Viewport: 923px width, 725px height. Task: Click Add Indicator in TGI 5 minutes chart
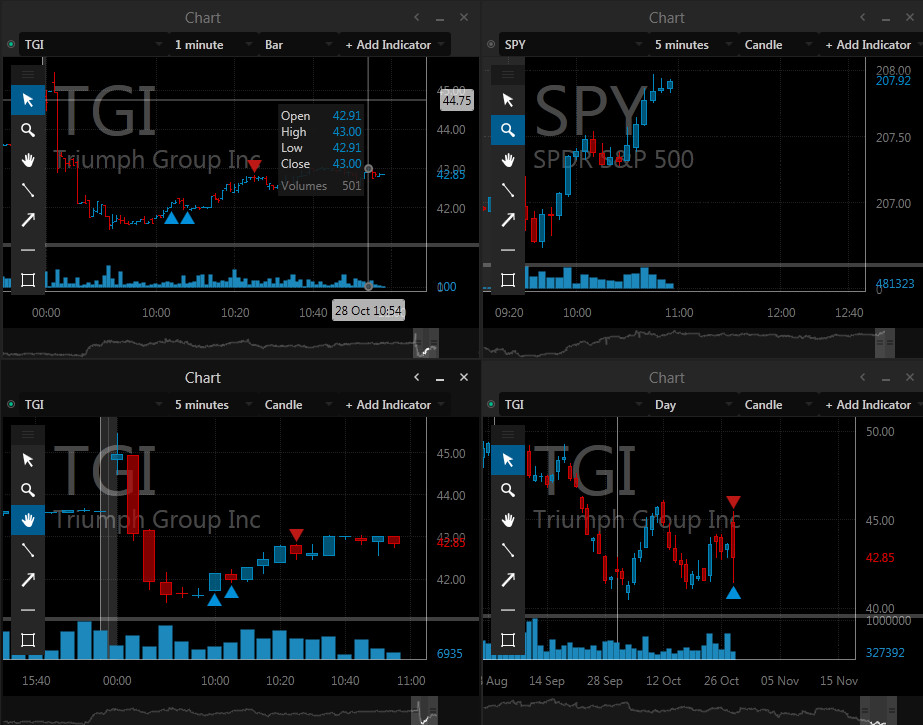(394, 405)
